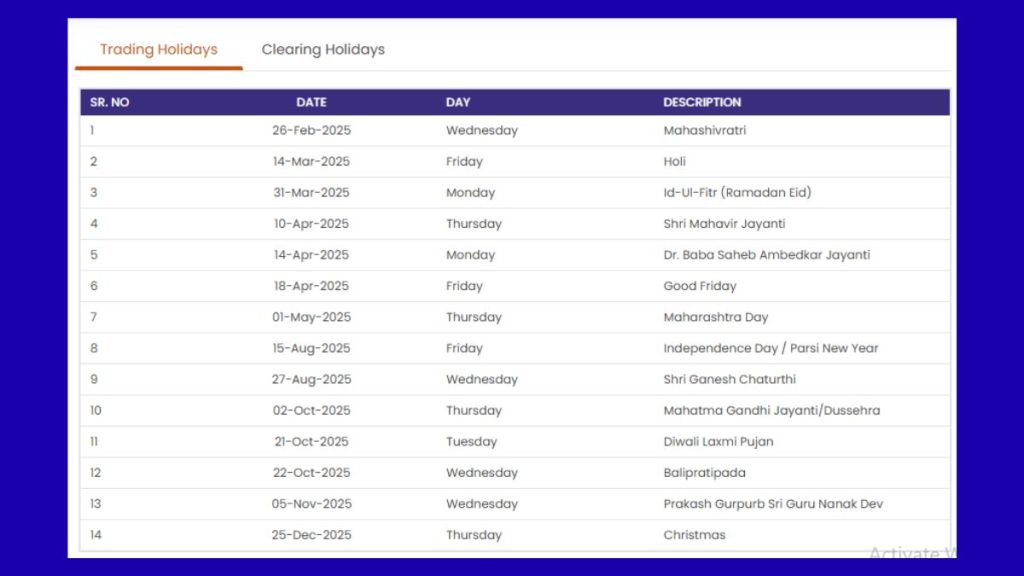Select the Maharashtra Day row
The image size is (1024, 576).
click(x=715, y=317)
